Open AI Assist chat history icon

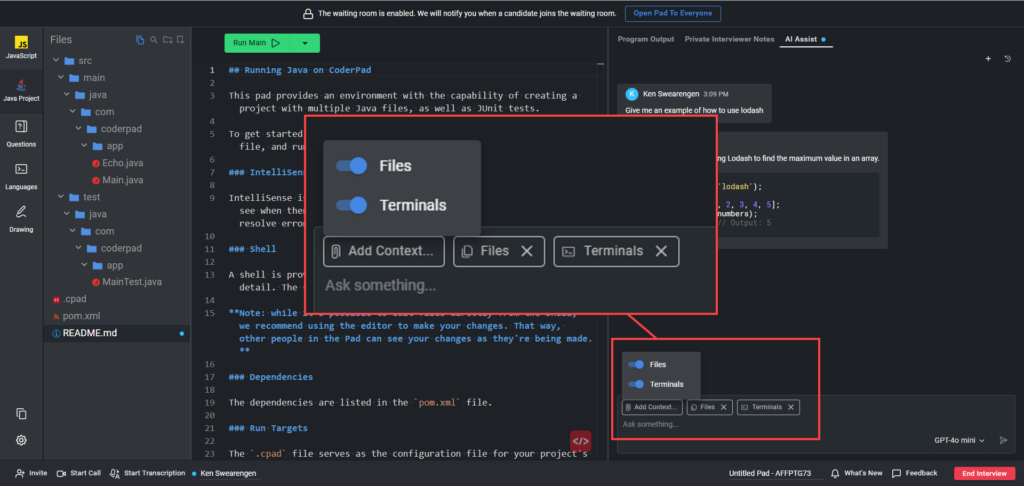point(1007,59)
